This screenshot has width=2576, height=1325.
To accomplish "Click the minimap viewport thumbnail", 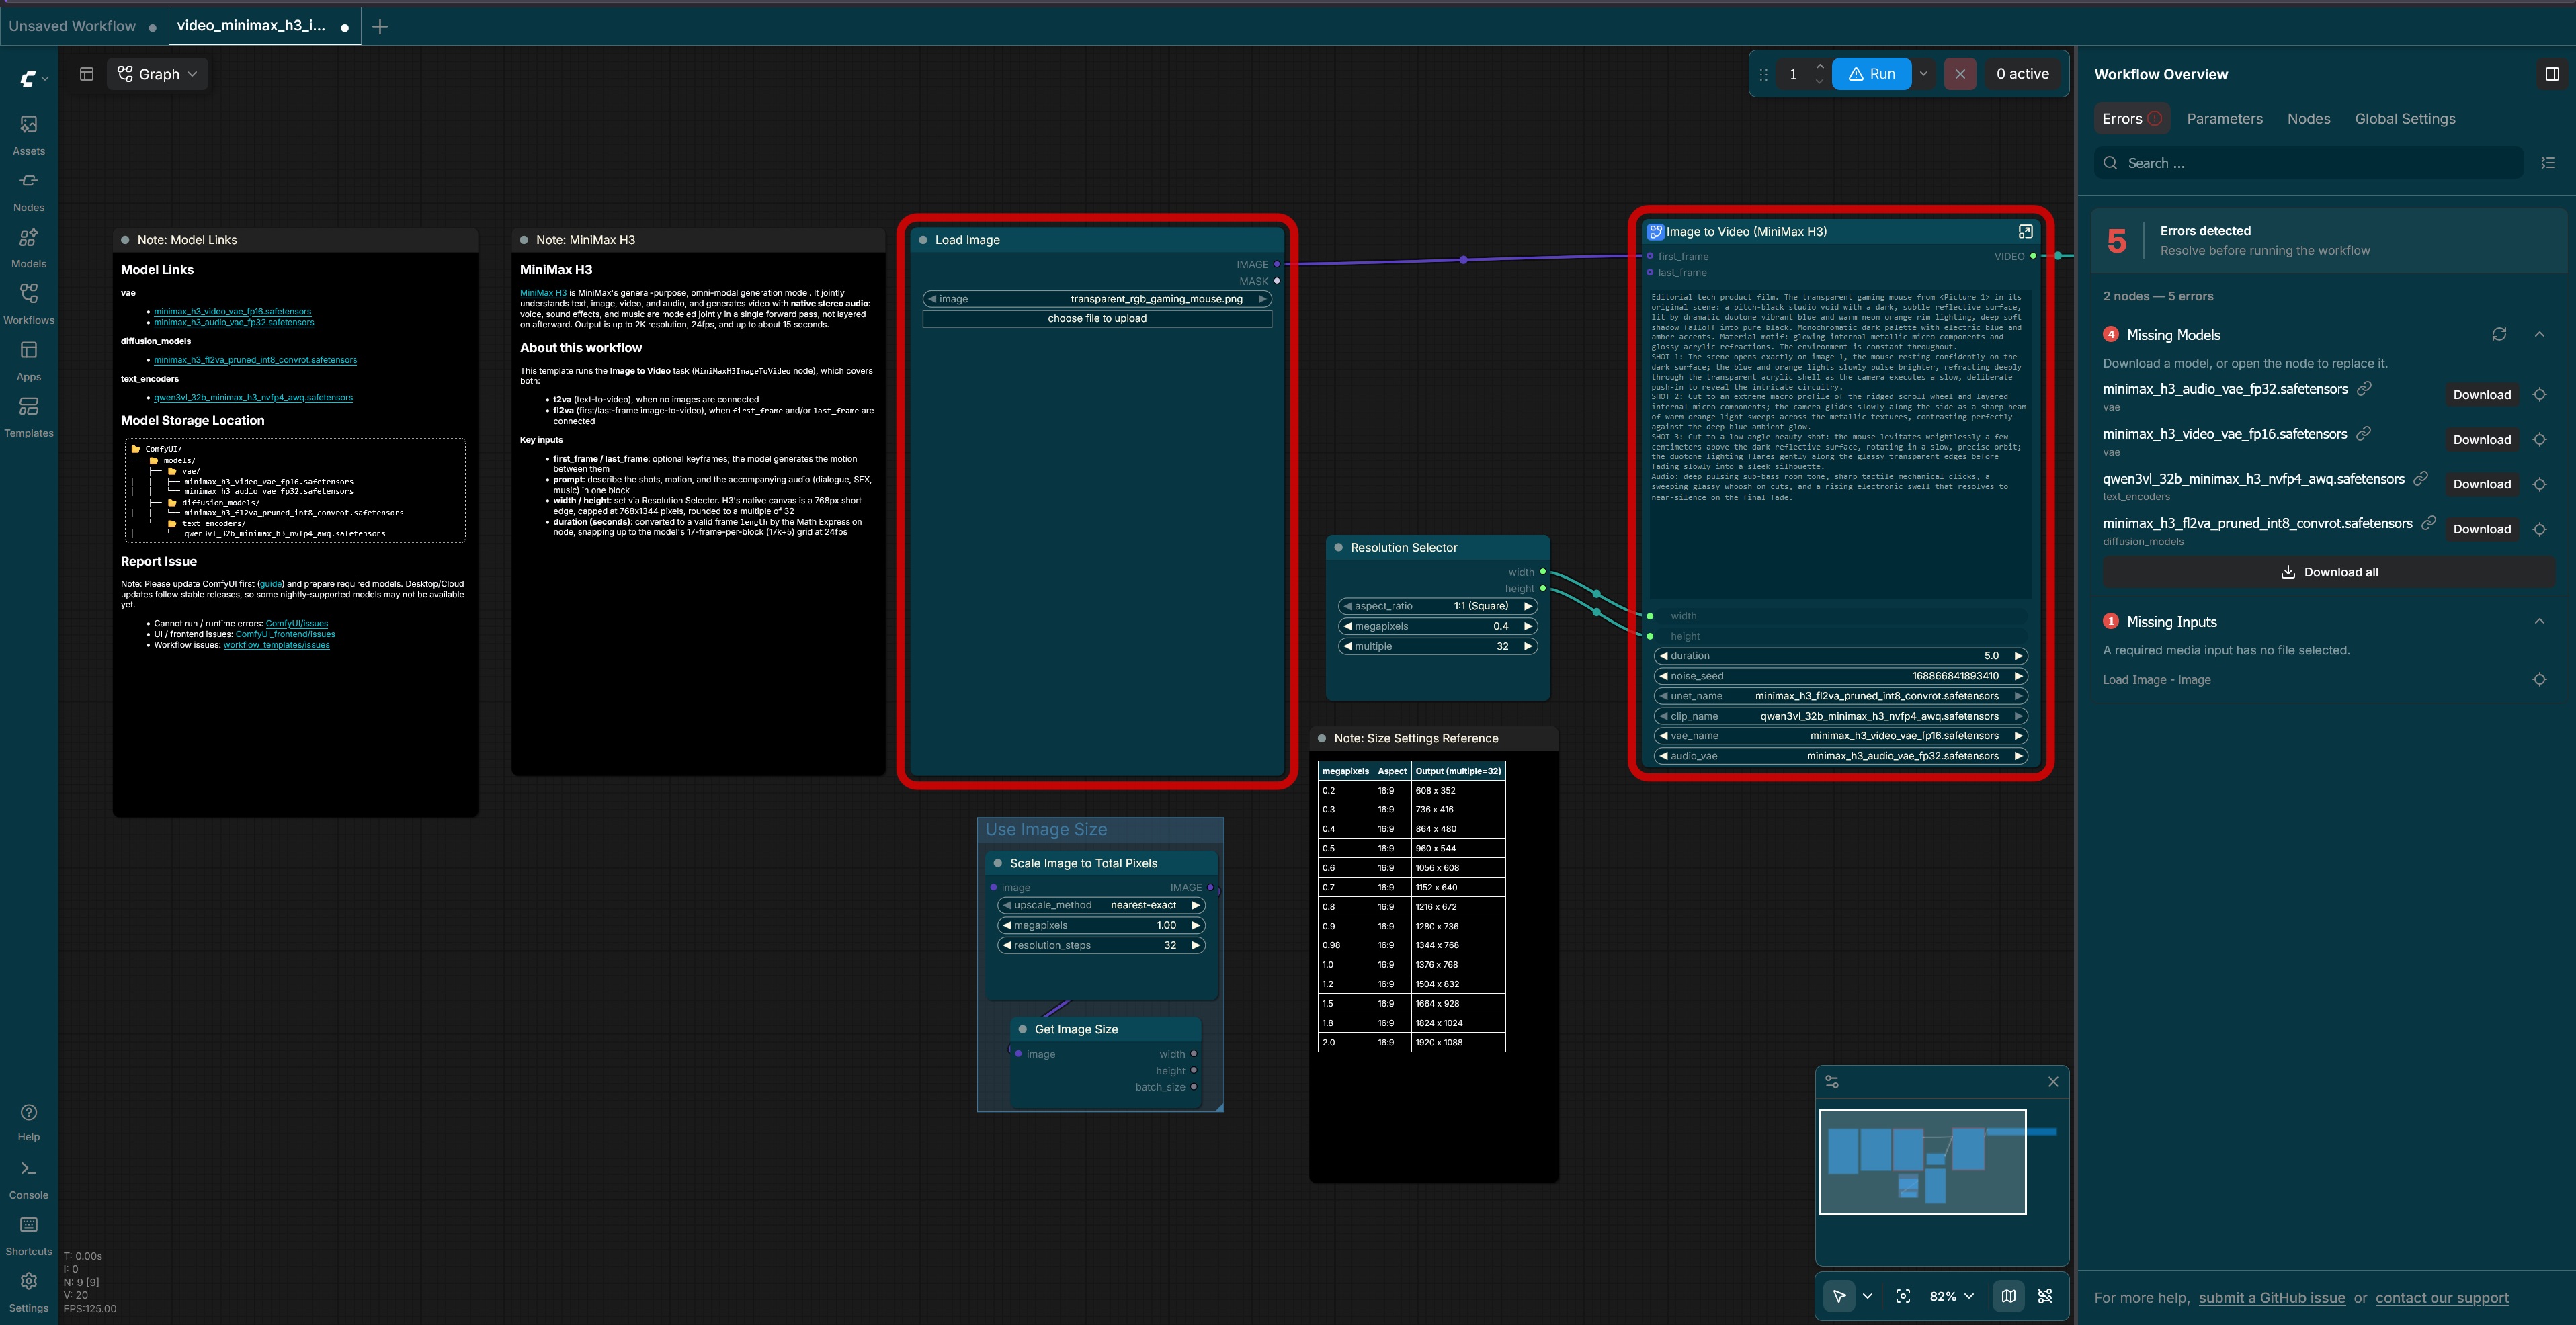I will pyautogui.click(x=1922, y=1162).
